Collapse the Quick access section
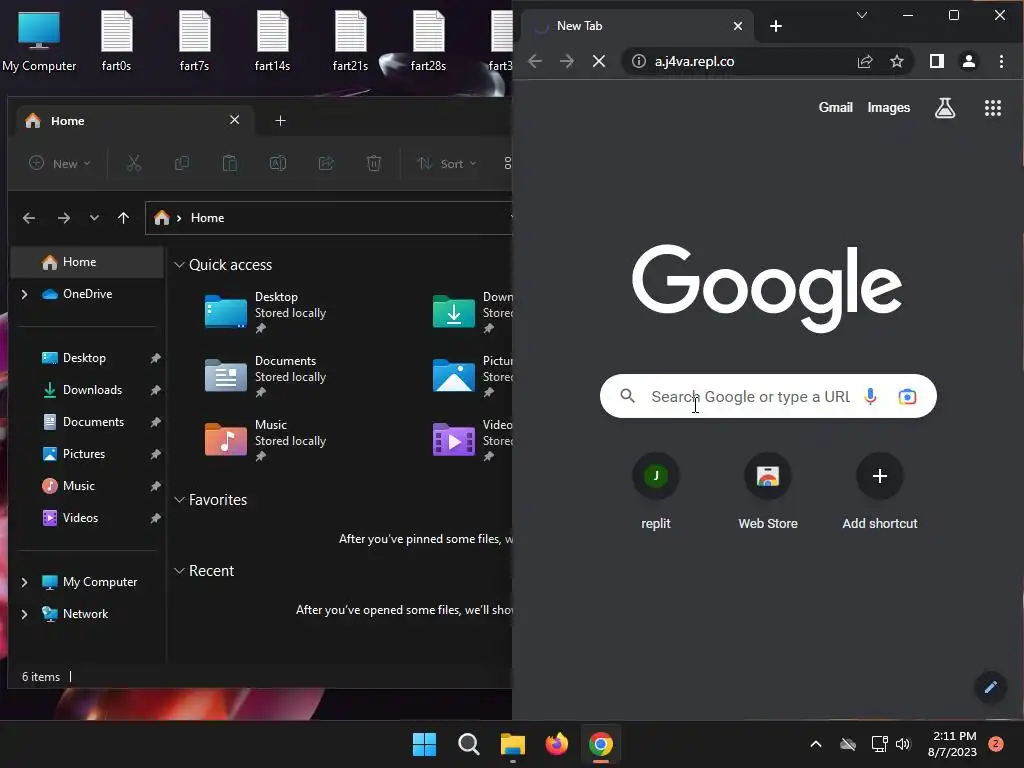This screenshot has height=768, width=1024. pyautogui.click(x=180, y=265)
